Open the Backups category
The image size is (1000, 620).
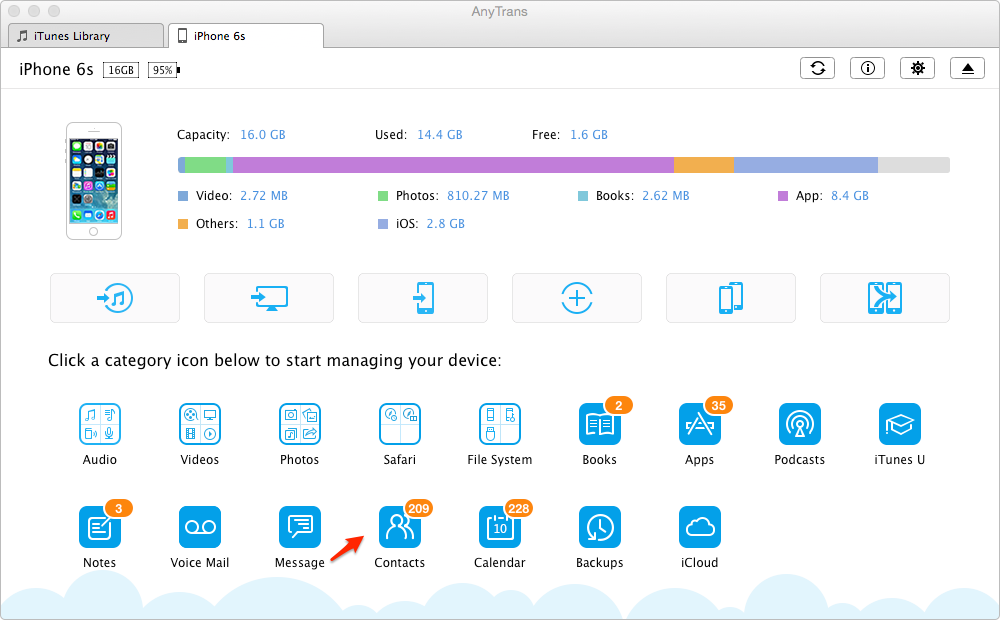coord(600,527)
